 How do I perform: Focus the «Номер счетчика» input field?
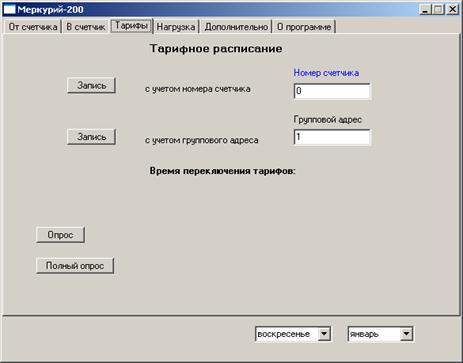click(x=332, y=91)
